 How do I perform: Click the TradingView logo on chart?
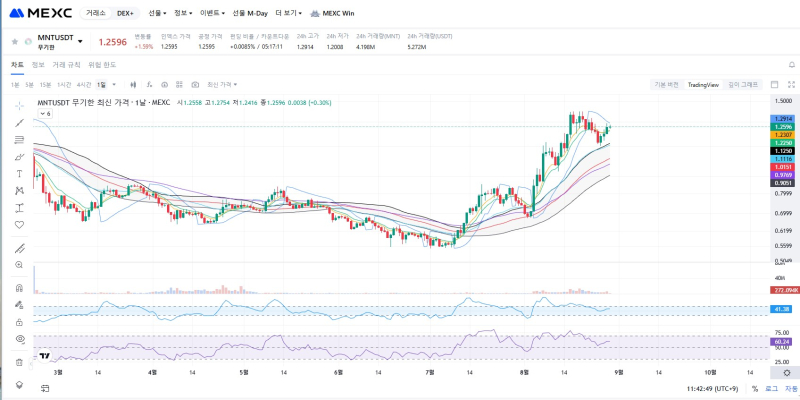pos(44,356)
